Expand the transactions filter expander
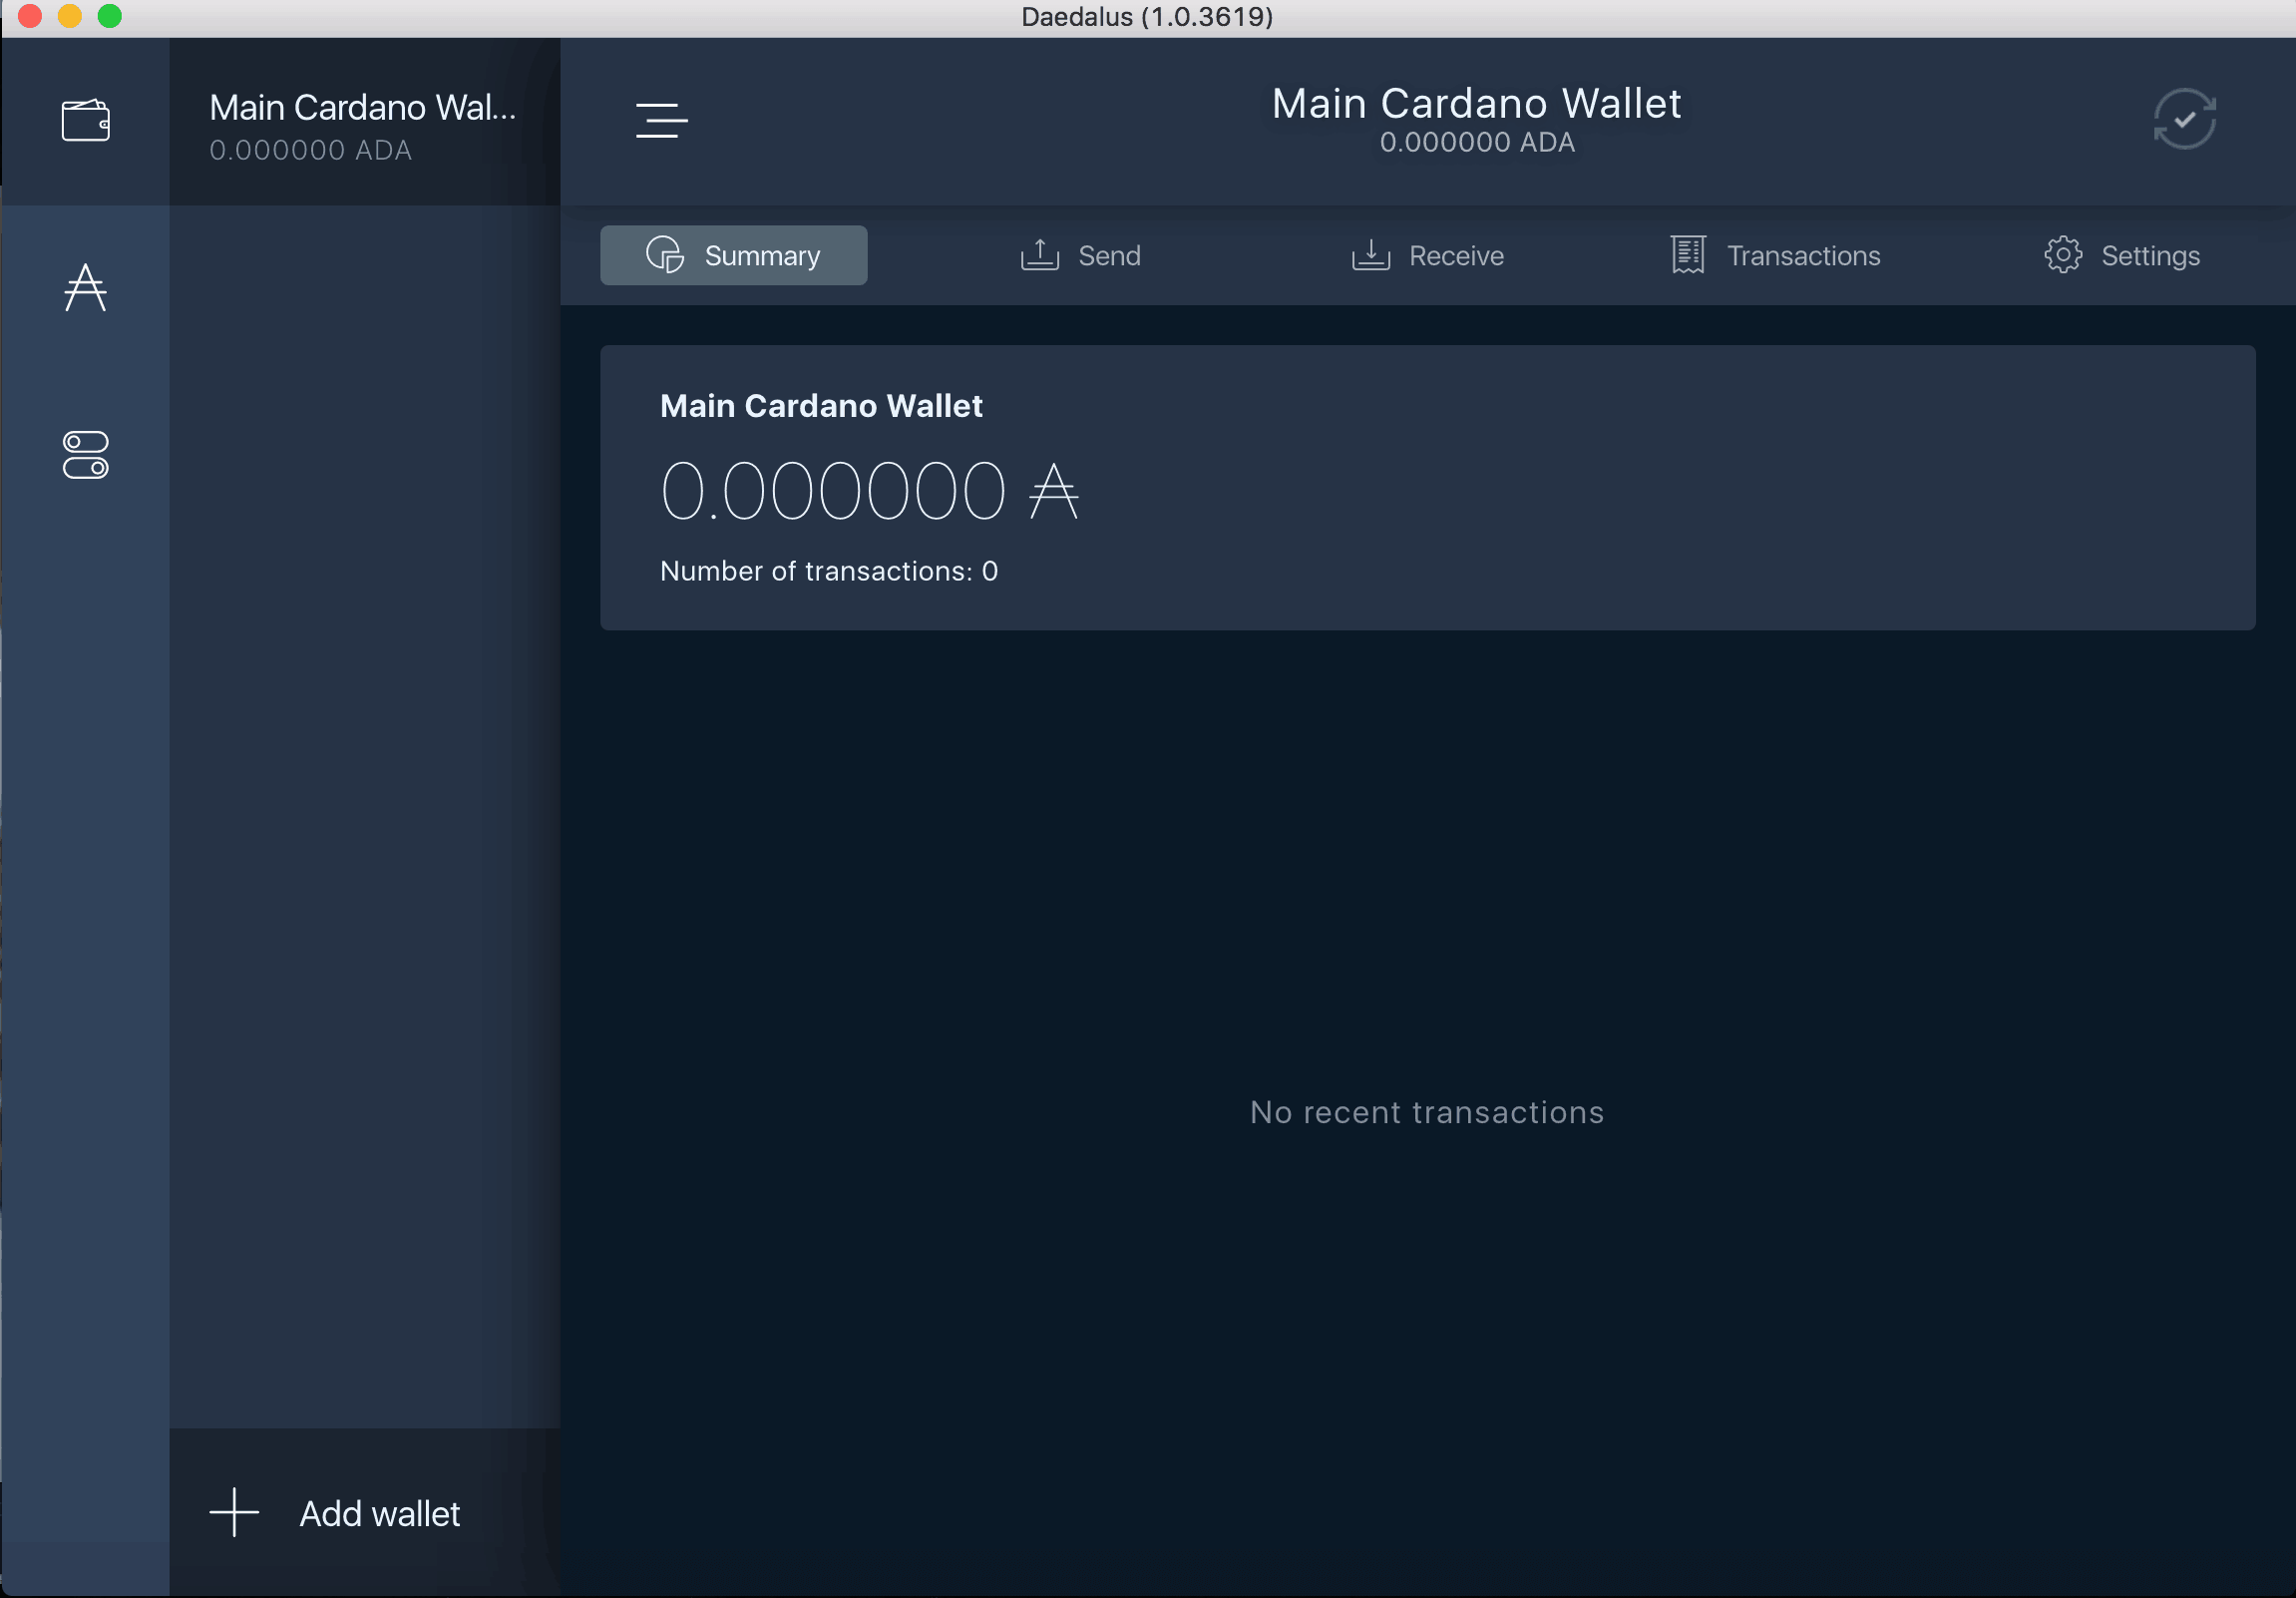This screenshot has width=2296, height=1598. point(663,119)
